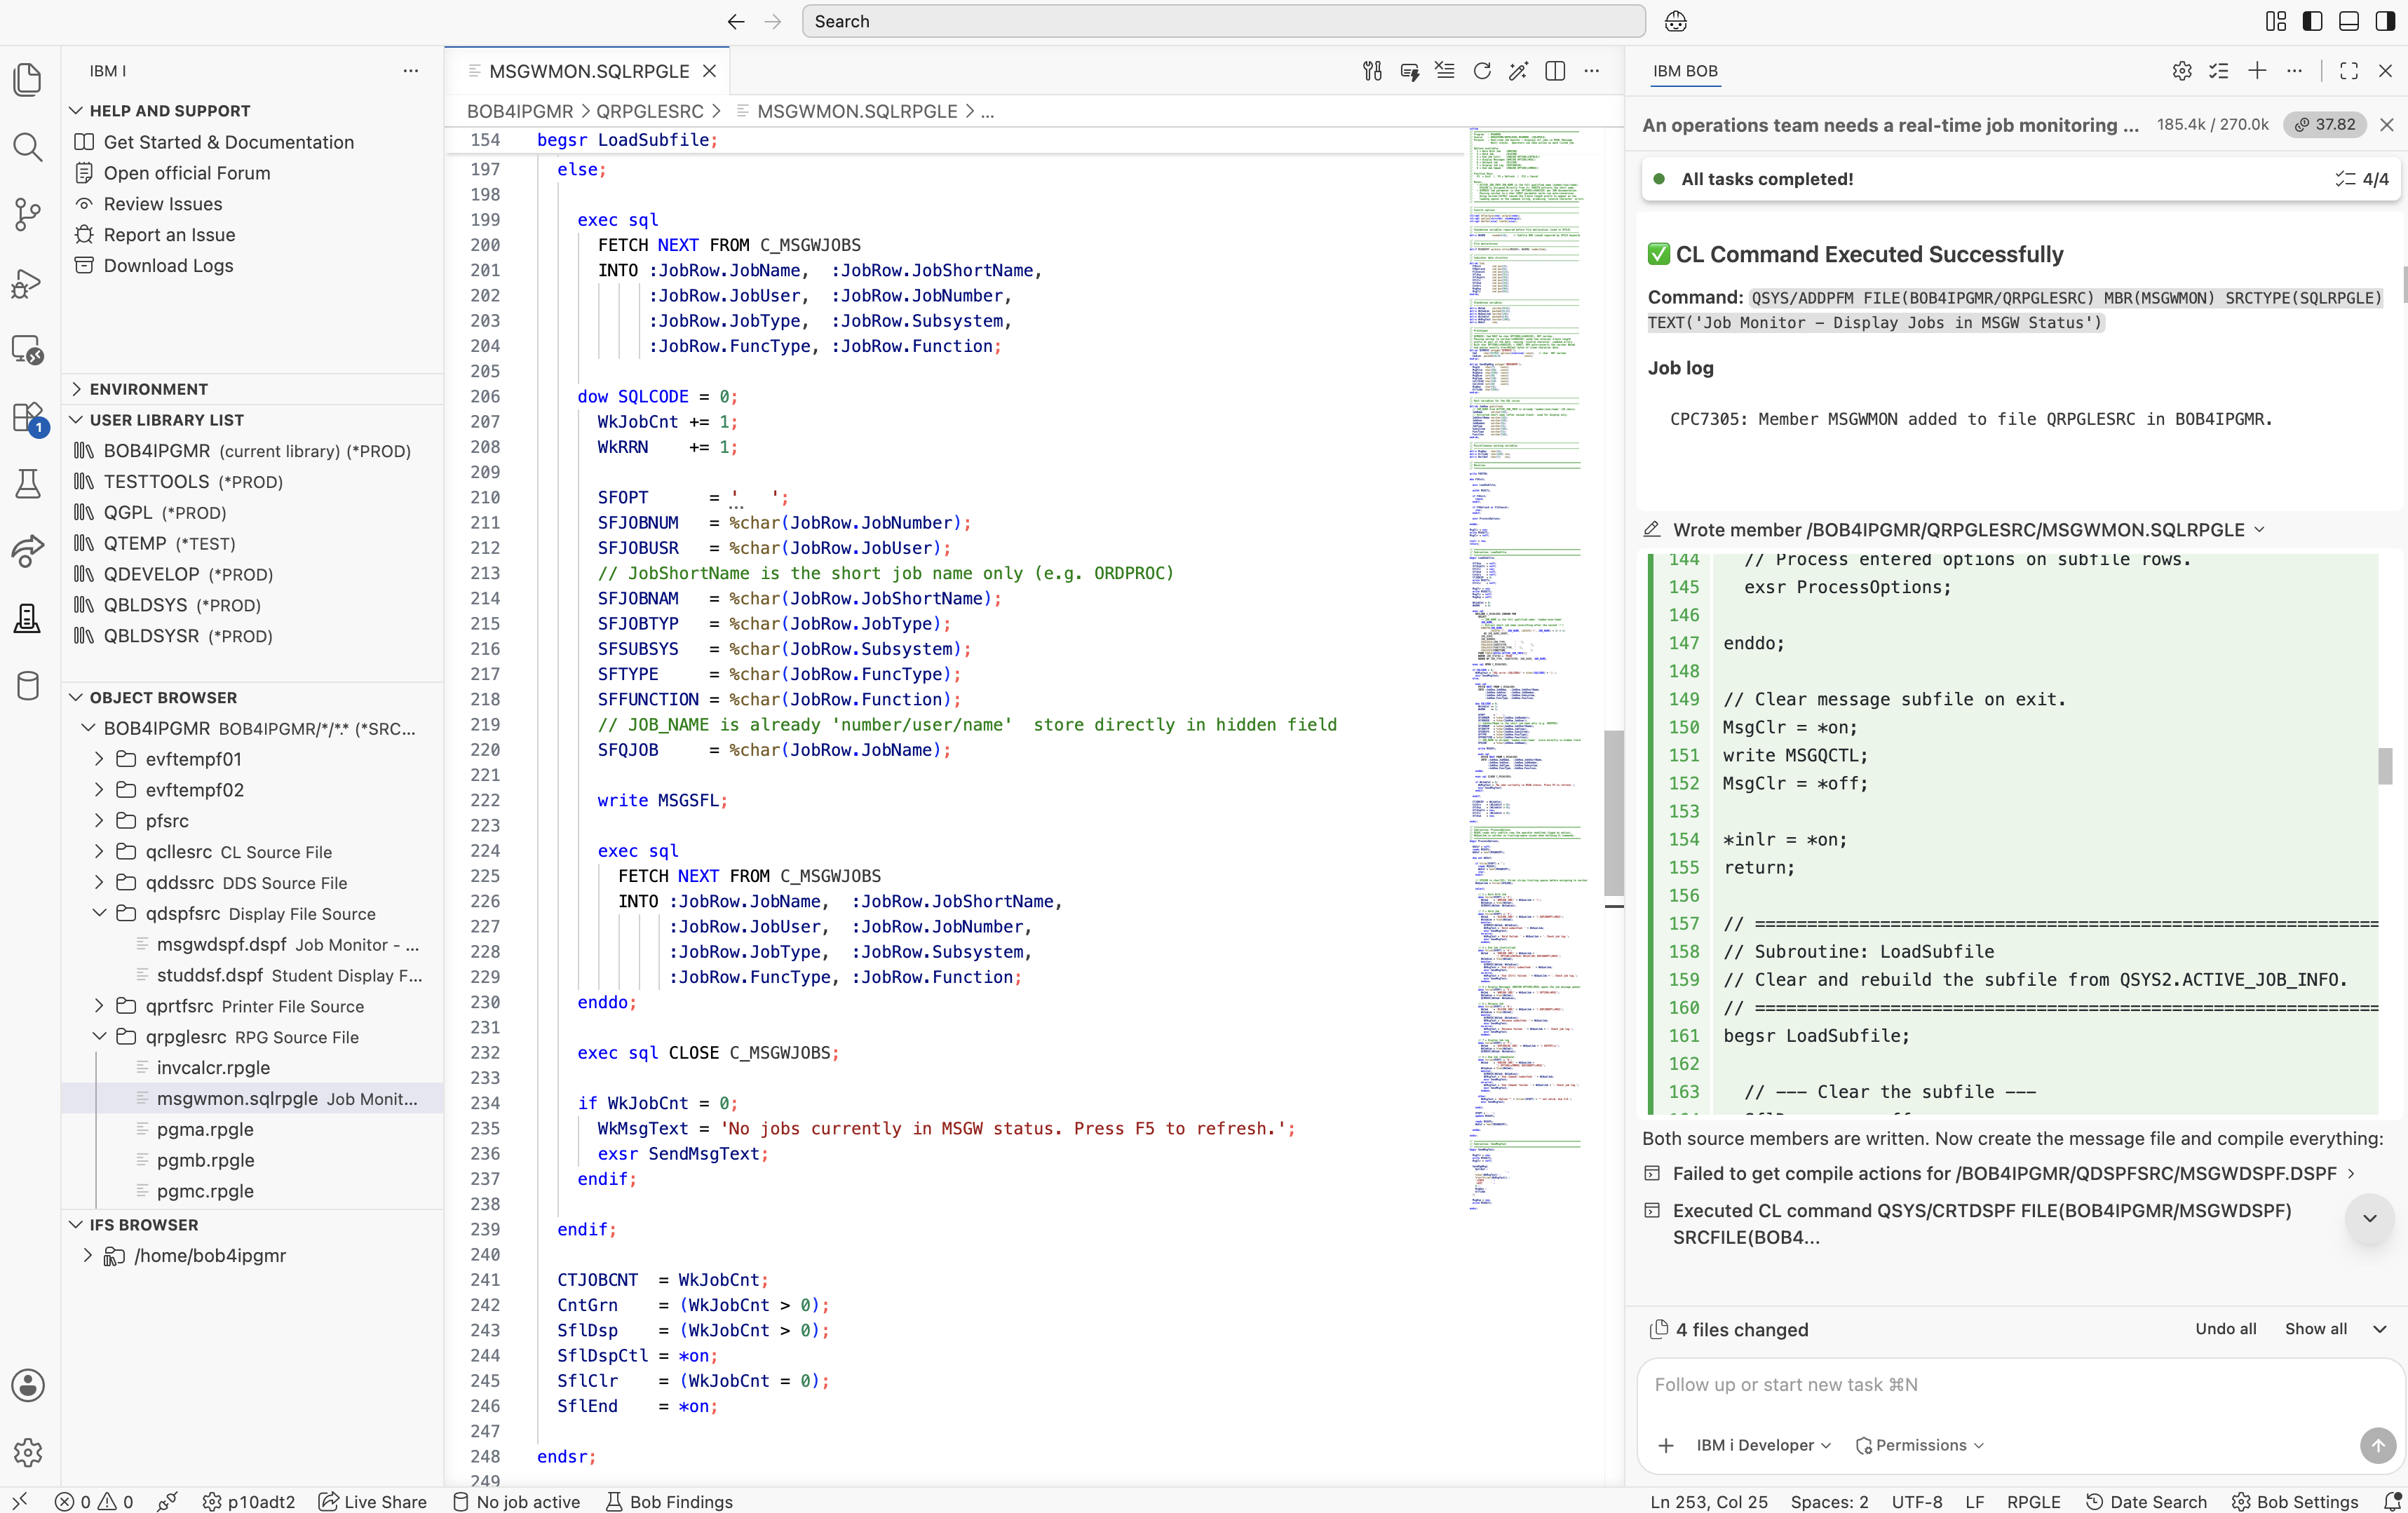The width and height of the screenshot is (2408, 1513).
Task: Open the Search view in activity bar
Action: point(28,148)
